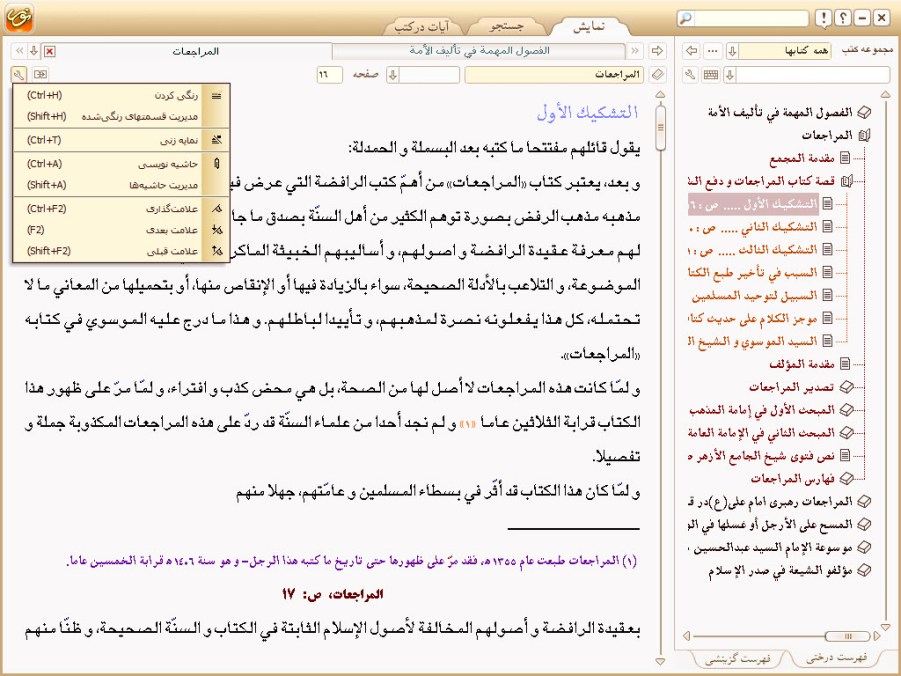This screenshot has width=901, height=676.
Task: Click the tree horizontal scrollbar left arrow
Action: pos(686,636)
